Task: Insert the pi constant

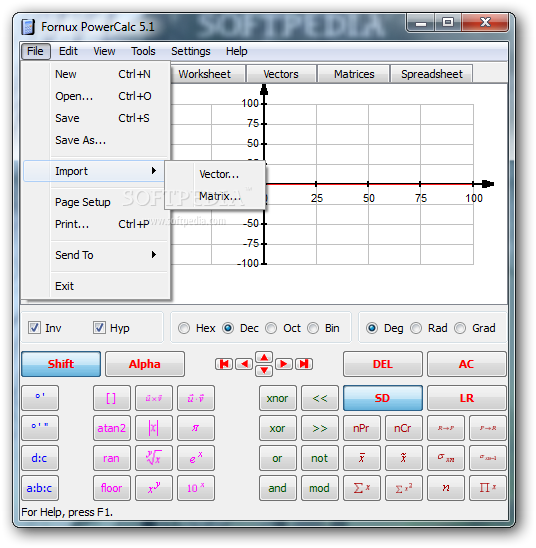Action: pos(196,428)
